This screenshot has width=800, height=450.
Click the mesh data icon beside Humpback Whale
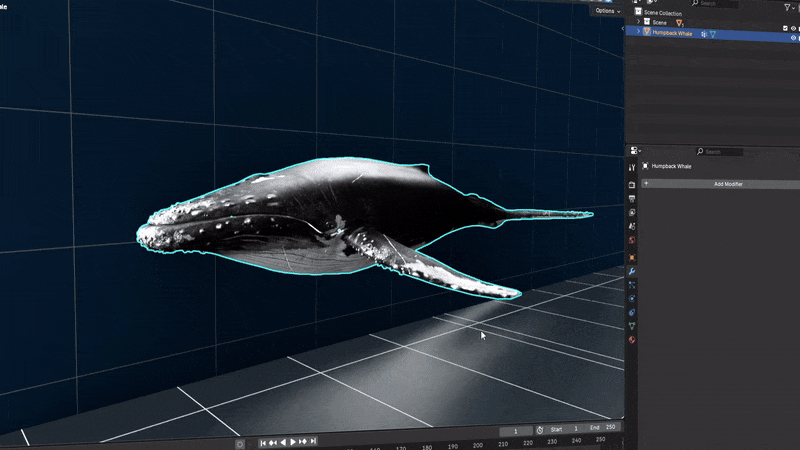click(713, 34)
